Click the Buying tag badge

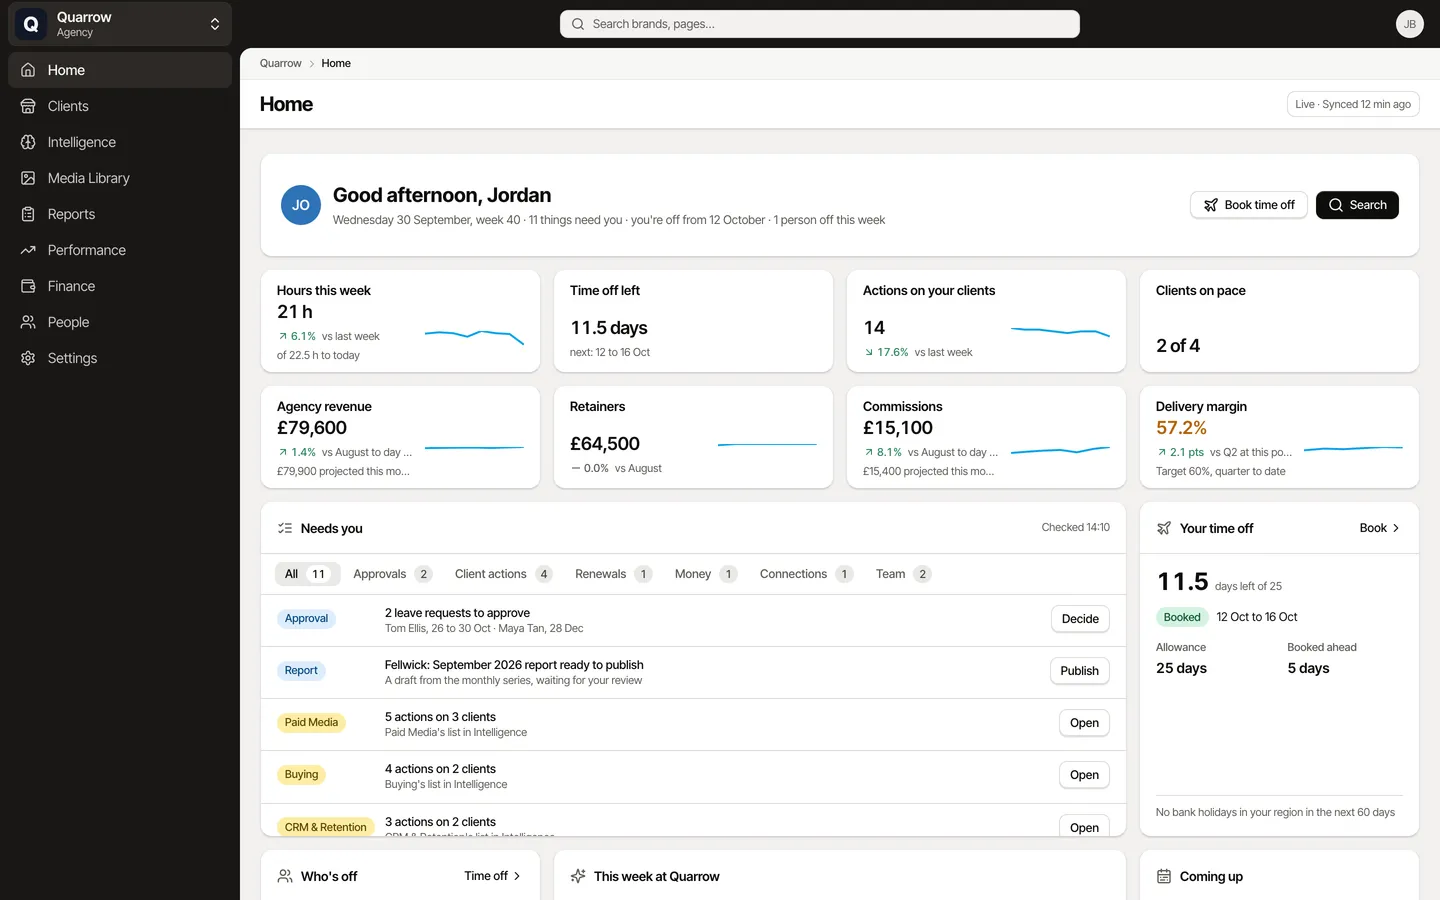(301, 775)
